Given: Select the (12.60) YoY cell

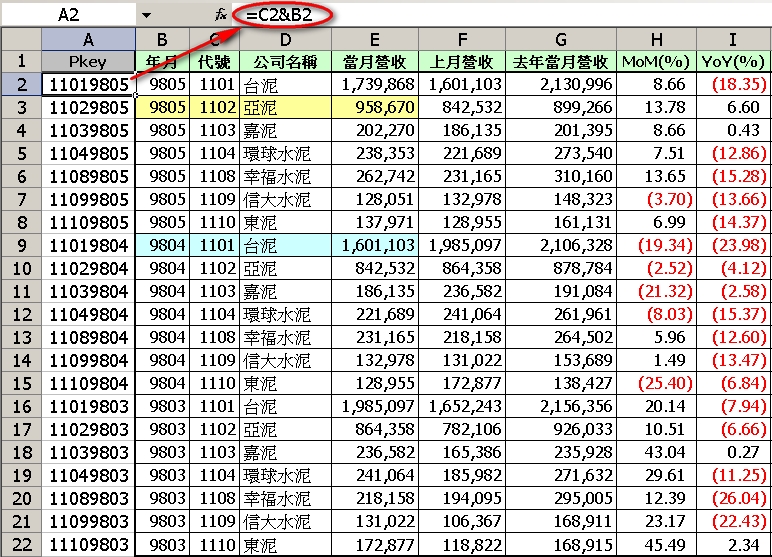Looking at the screenshot, I should pos(733,337).
